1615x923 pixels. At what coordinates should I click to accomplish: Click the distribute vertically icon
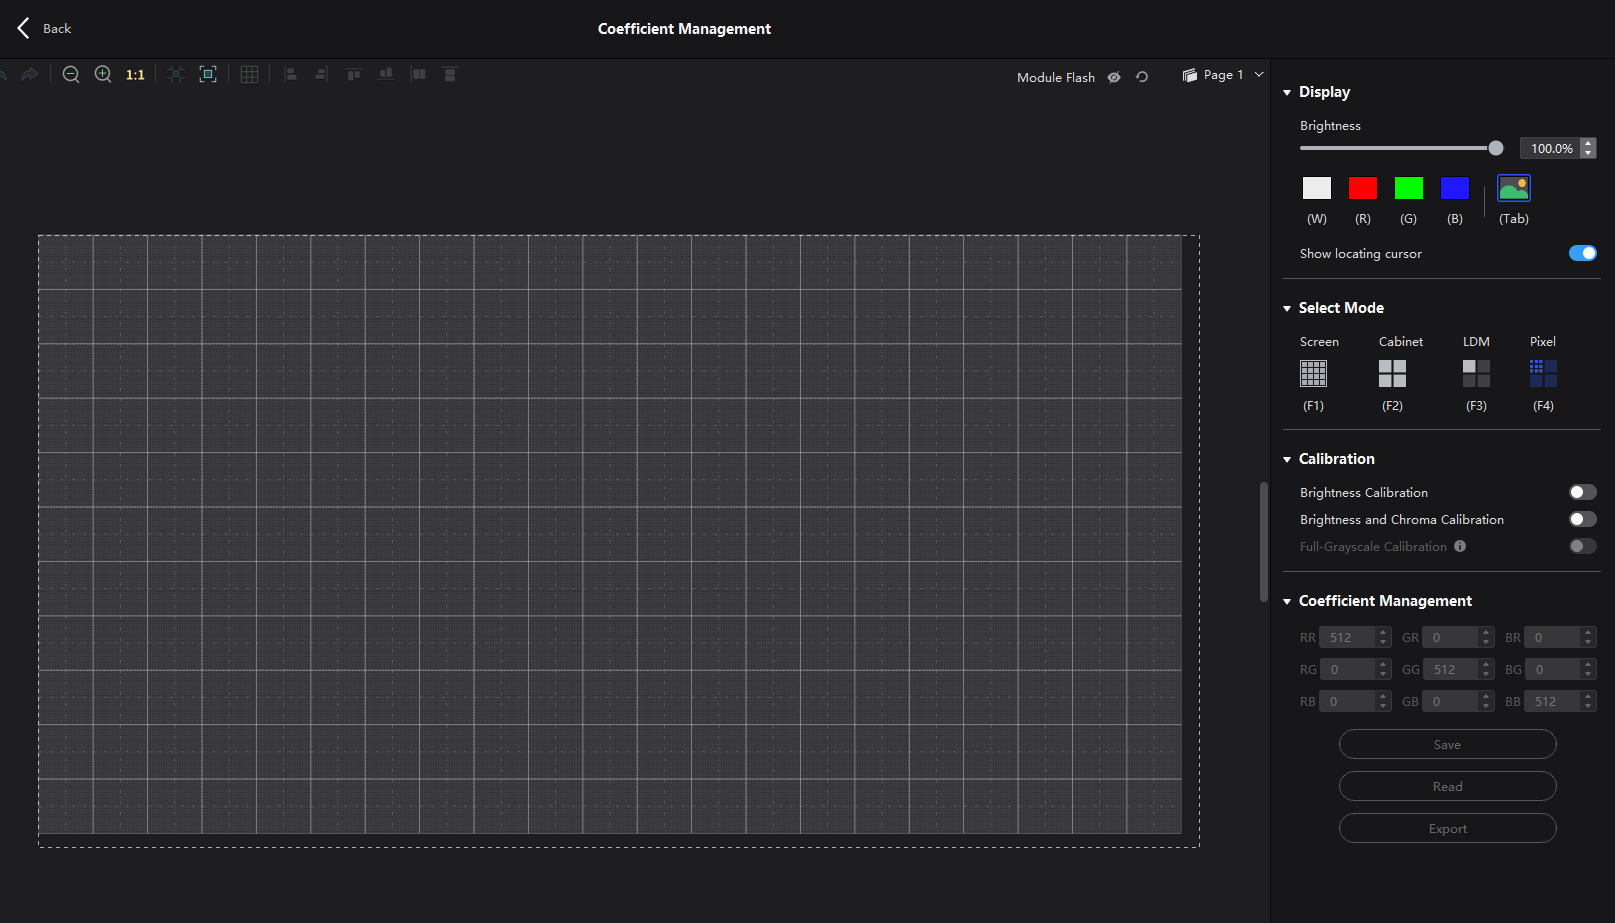[x=450, y=74]
